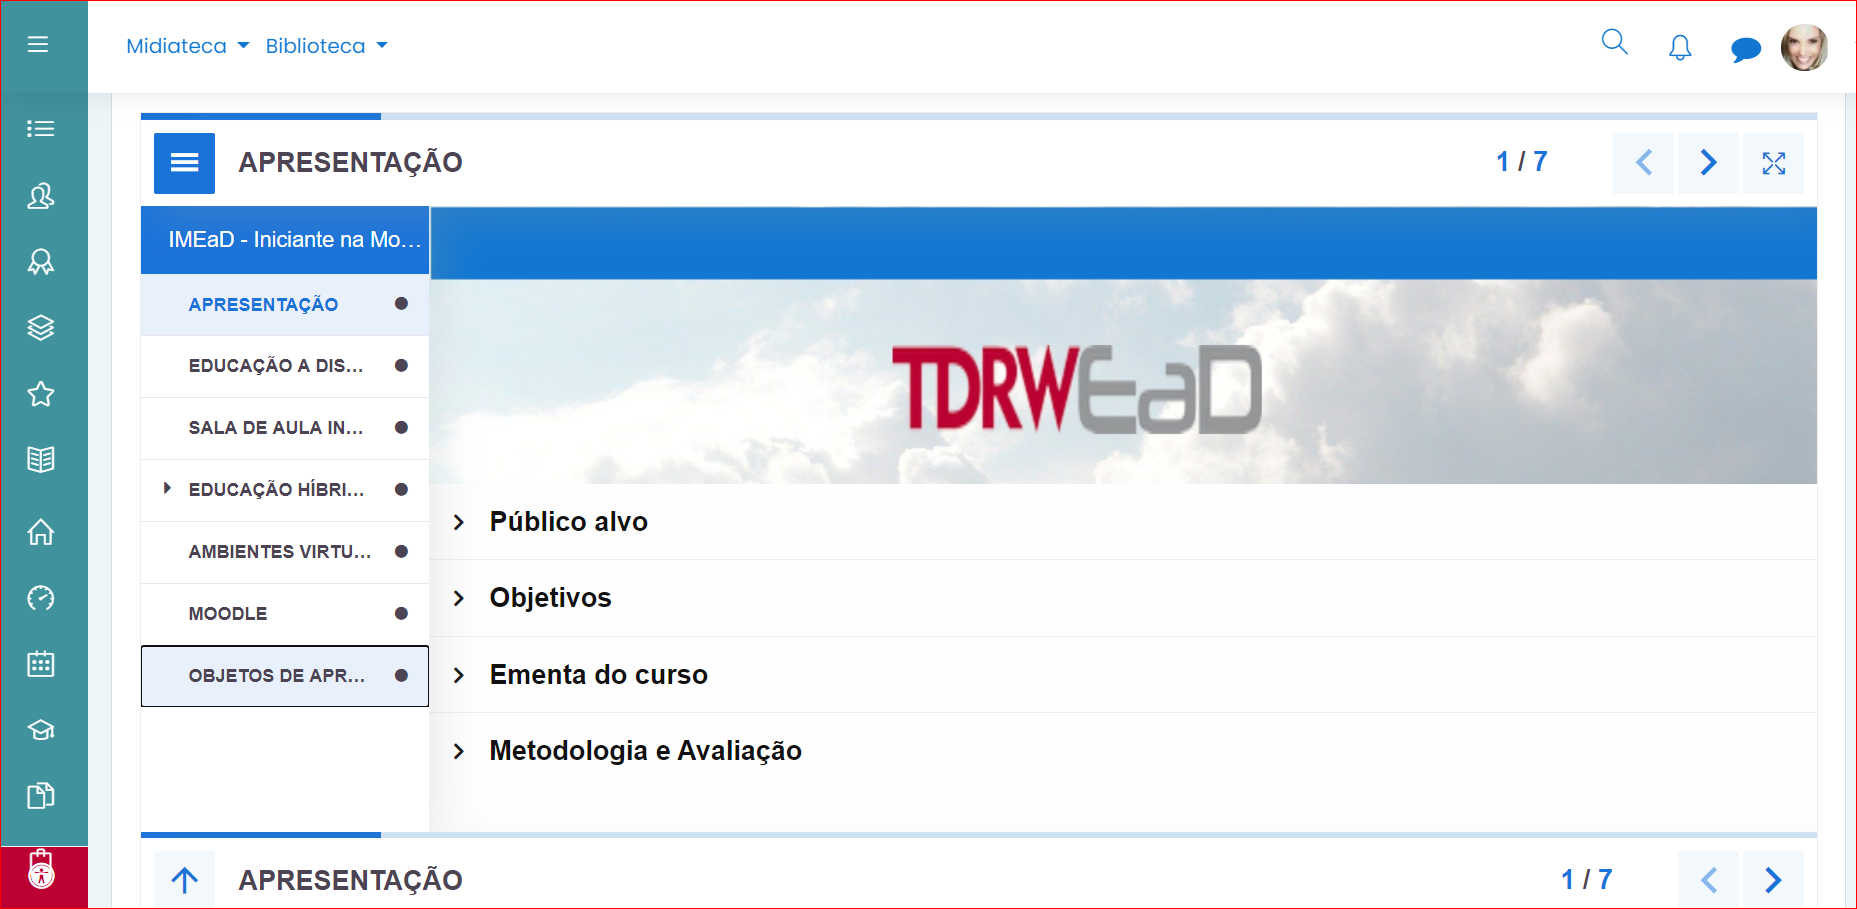Open the open book icon in sidebar
This screenshot has height=909, width=1857.
40,460
